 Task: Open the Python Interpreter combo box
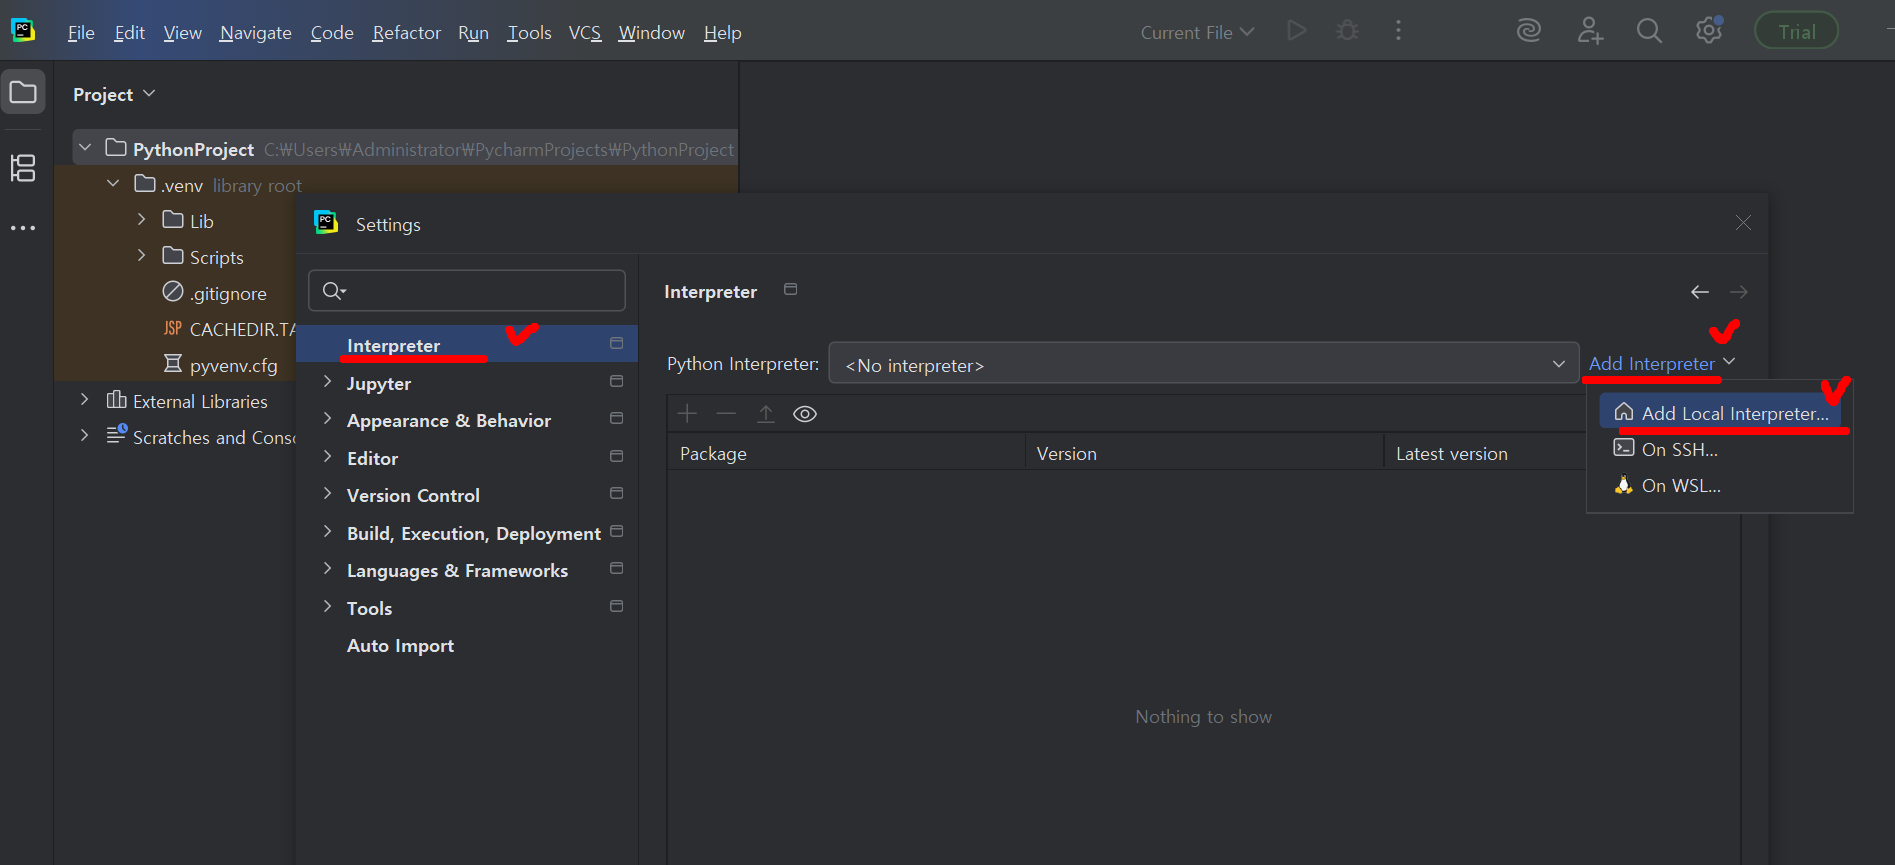pos(1203,364)
